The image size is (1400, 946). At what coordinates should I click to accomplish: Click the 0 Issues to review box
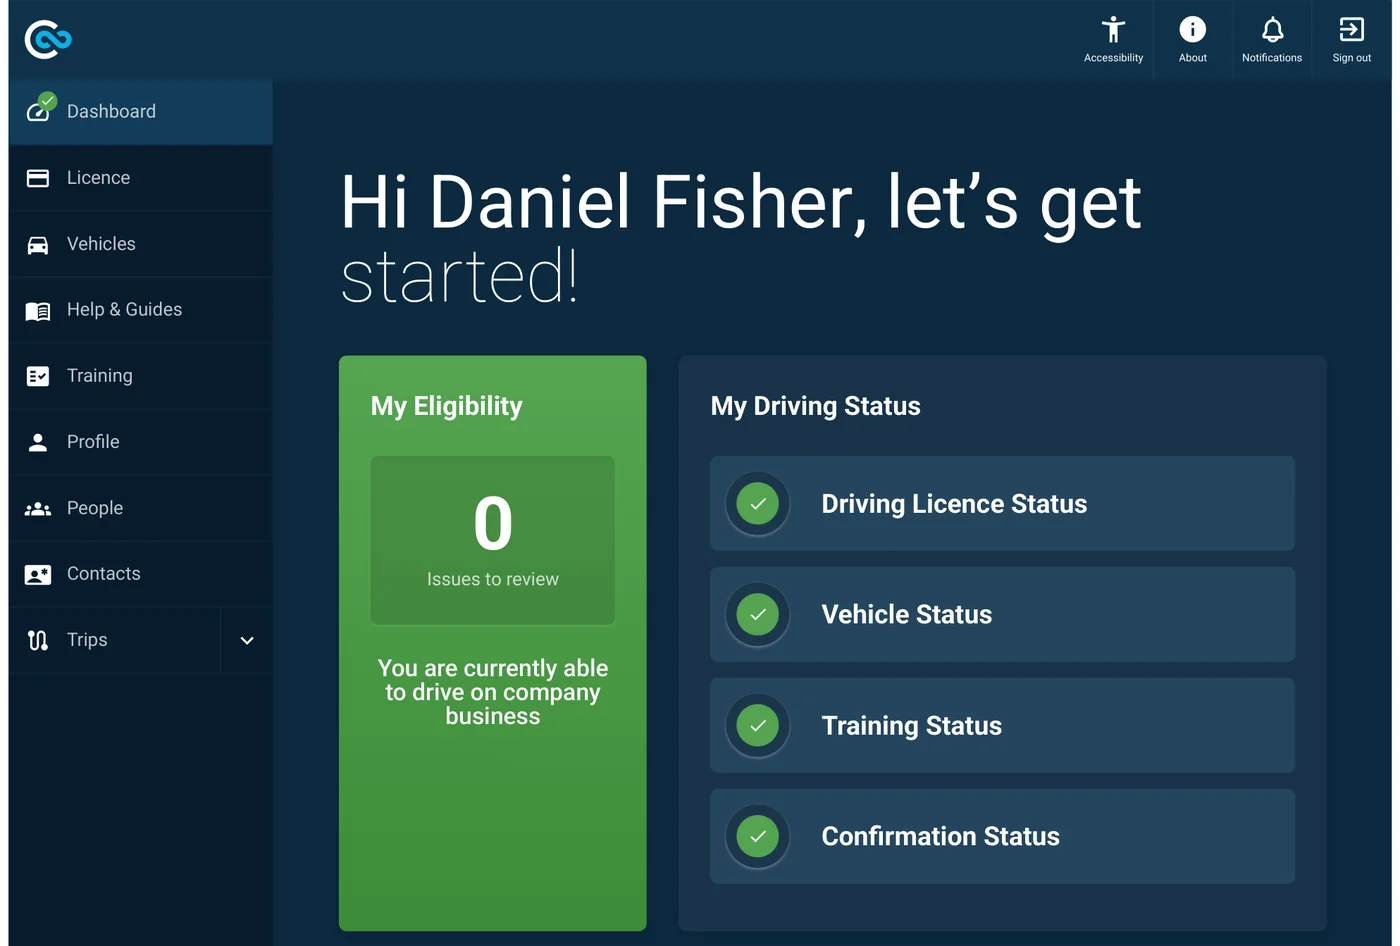(493, 541)
